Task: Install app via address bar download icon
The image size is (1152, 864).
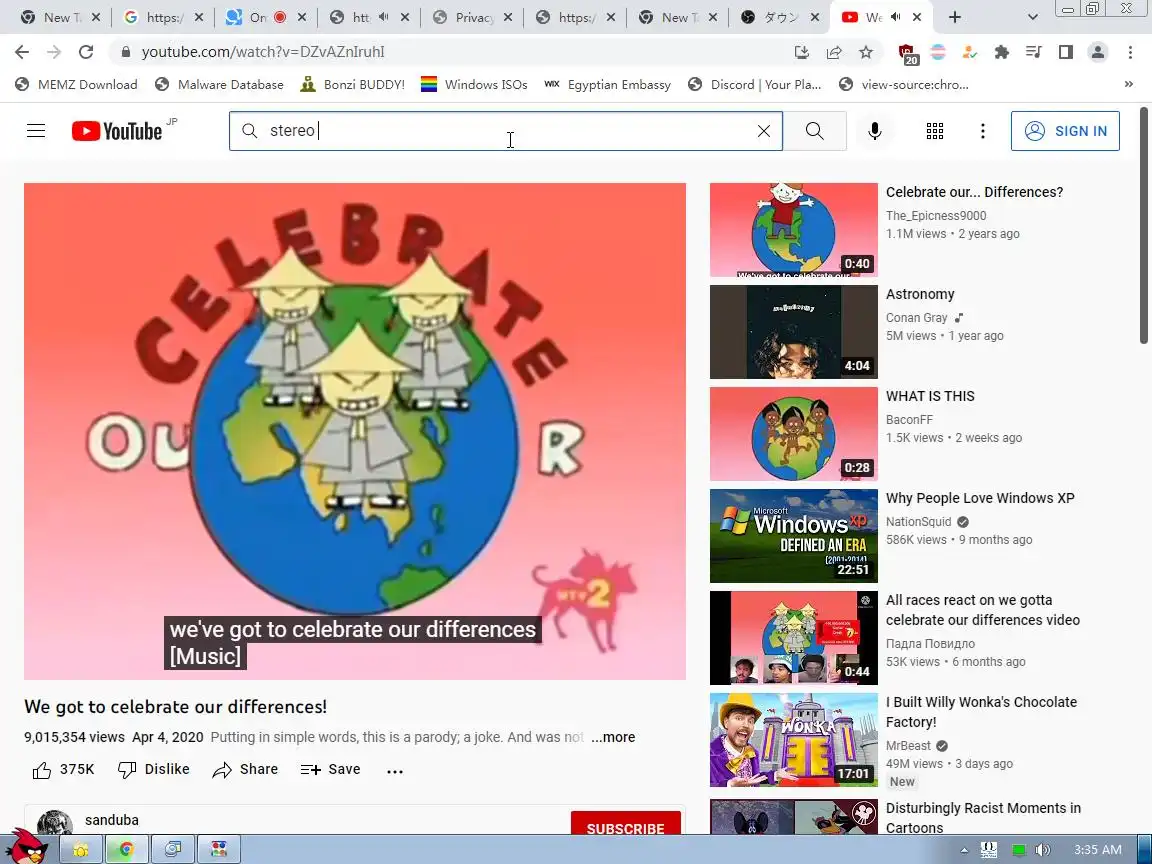Action: pyautogui.click(x=802, y=52)
